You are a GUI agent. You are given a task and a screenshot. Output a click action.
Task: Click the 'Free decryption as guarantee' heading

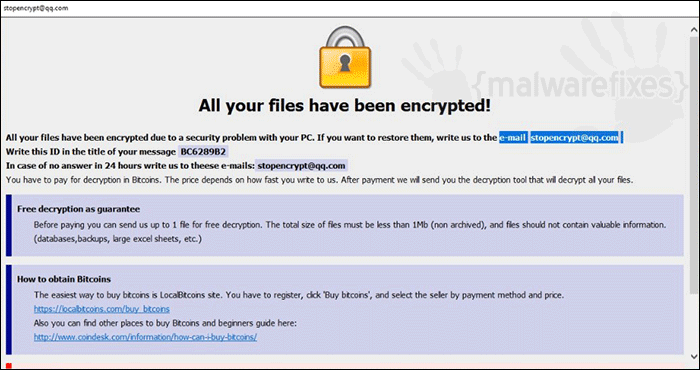tap(79, 209)
